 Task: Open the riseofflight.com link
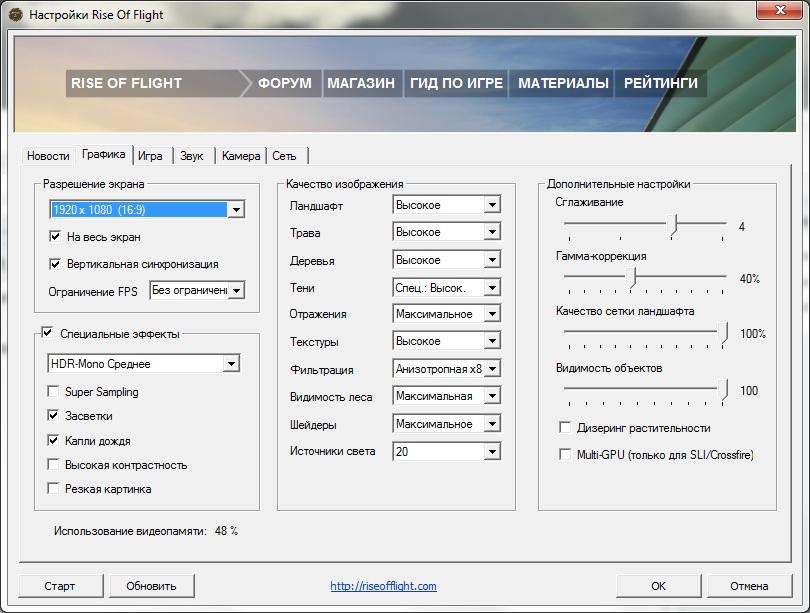(383, 586)
